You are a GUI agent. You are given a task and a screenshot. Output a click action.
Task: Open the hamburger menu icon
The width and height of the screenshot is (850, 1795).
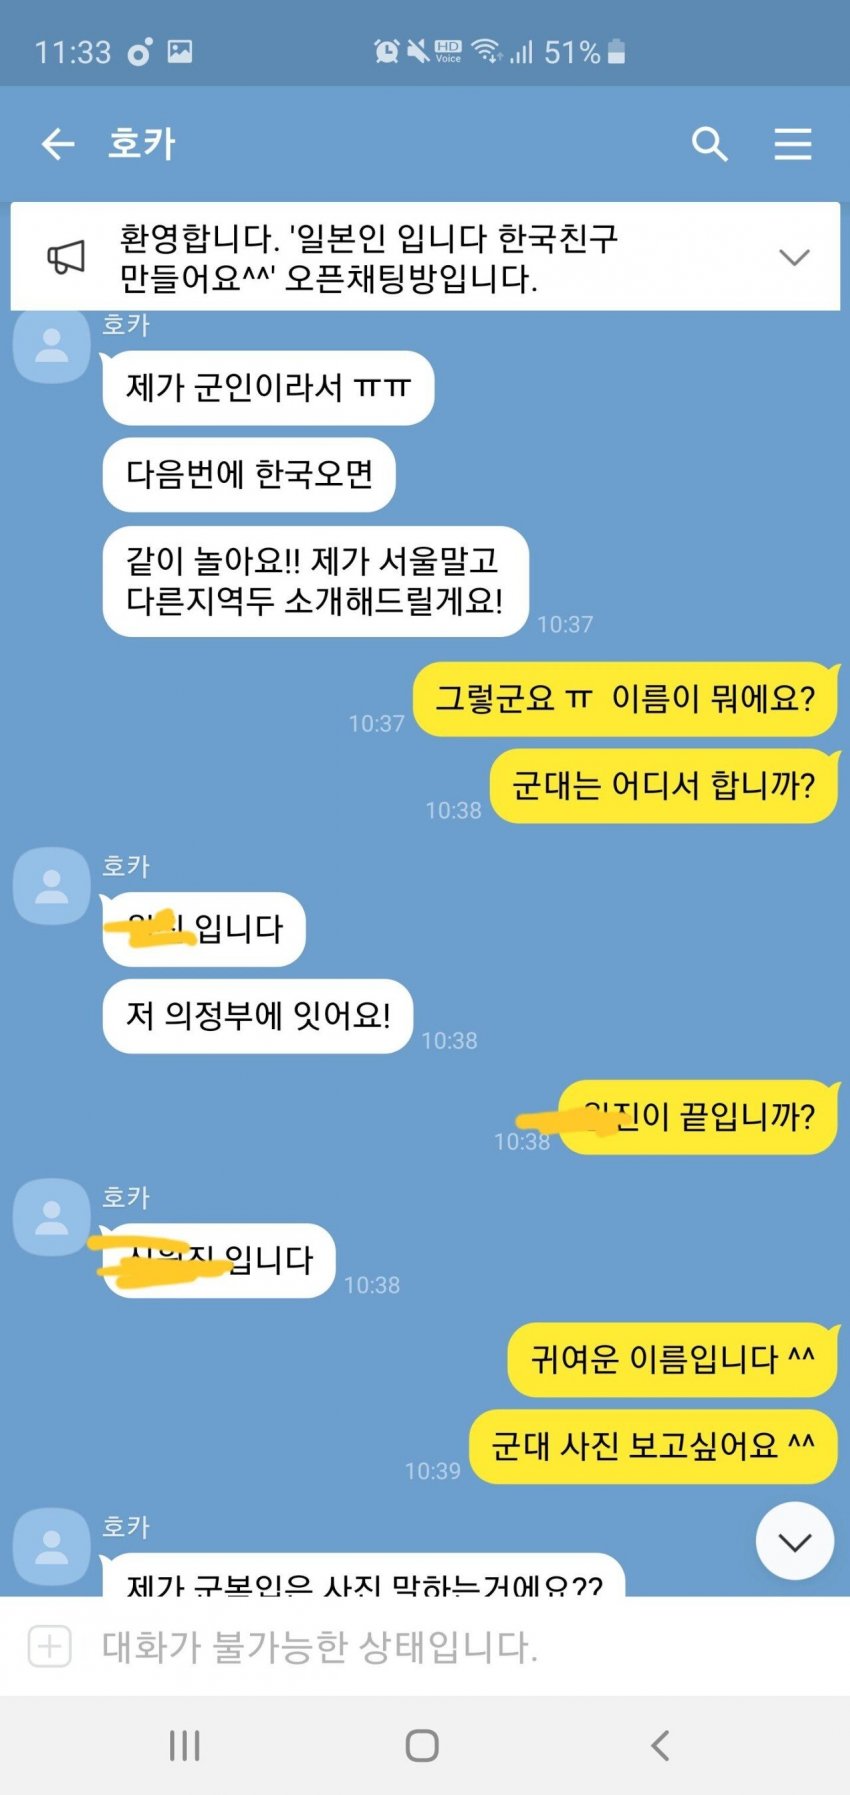click(793, 144)
